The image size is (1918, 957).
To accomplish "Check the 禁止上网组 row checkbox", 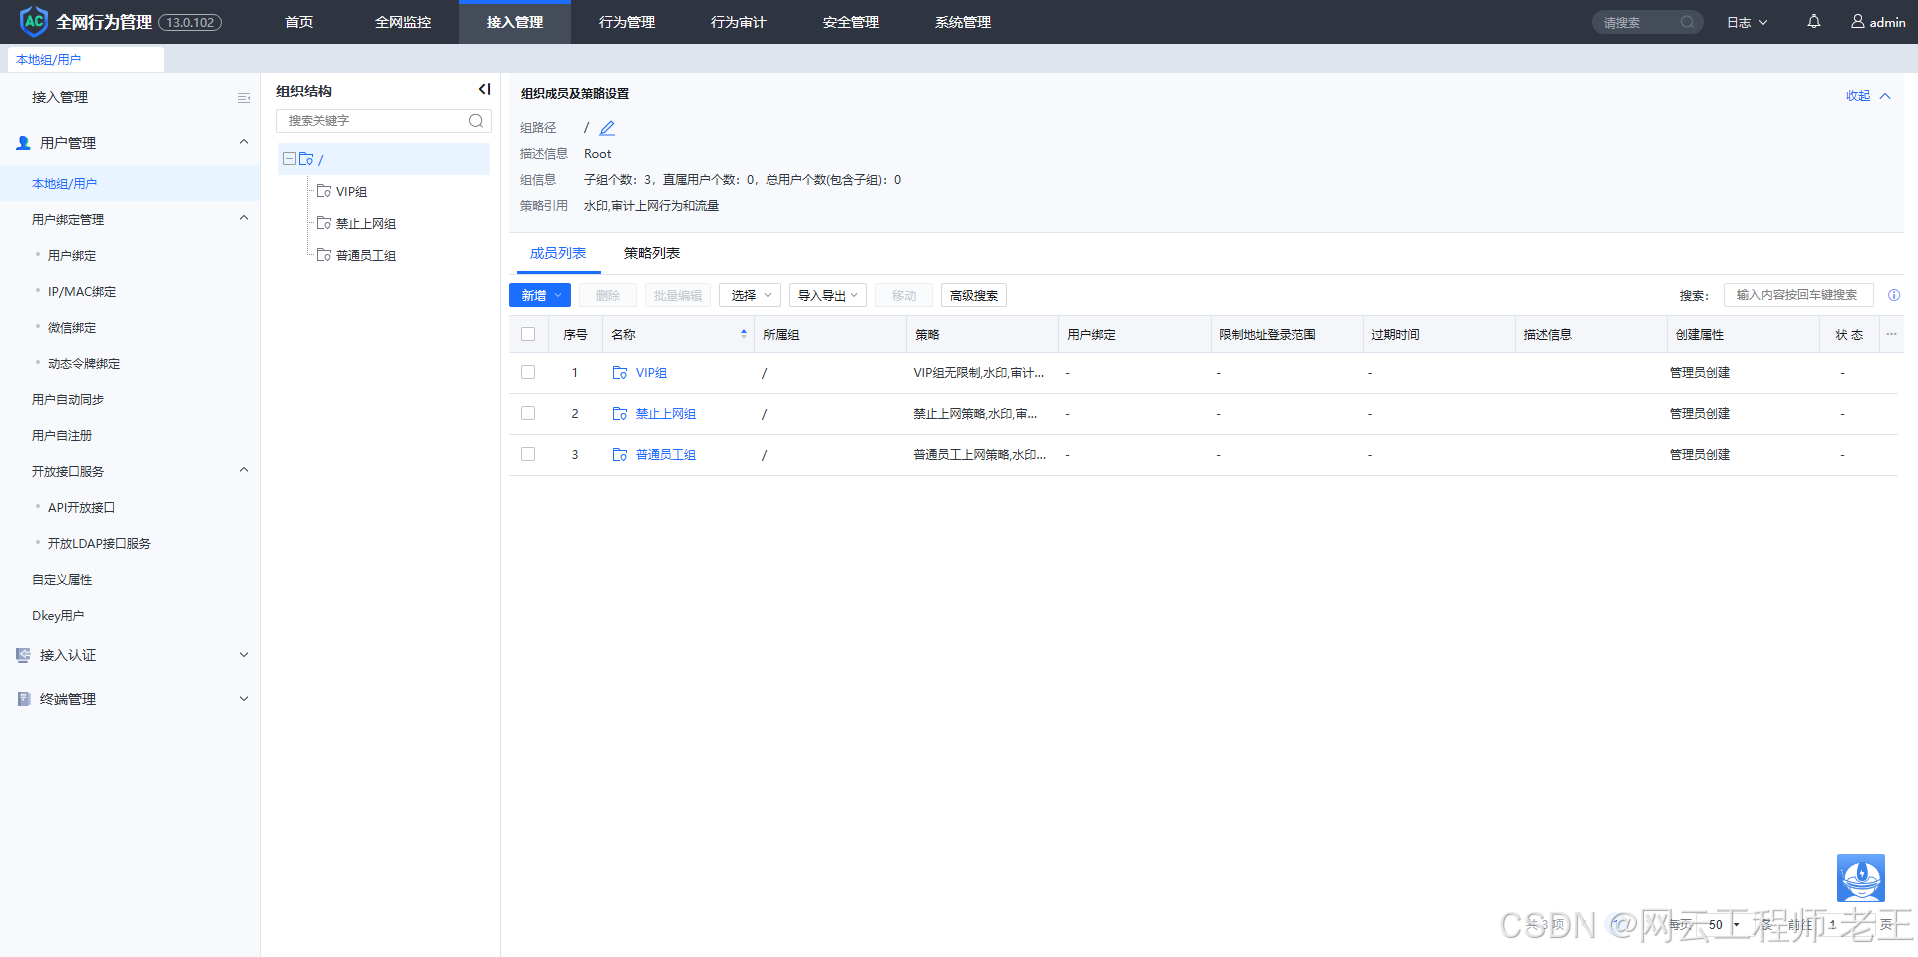I will (528, 413).
